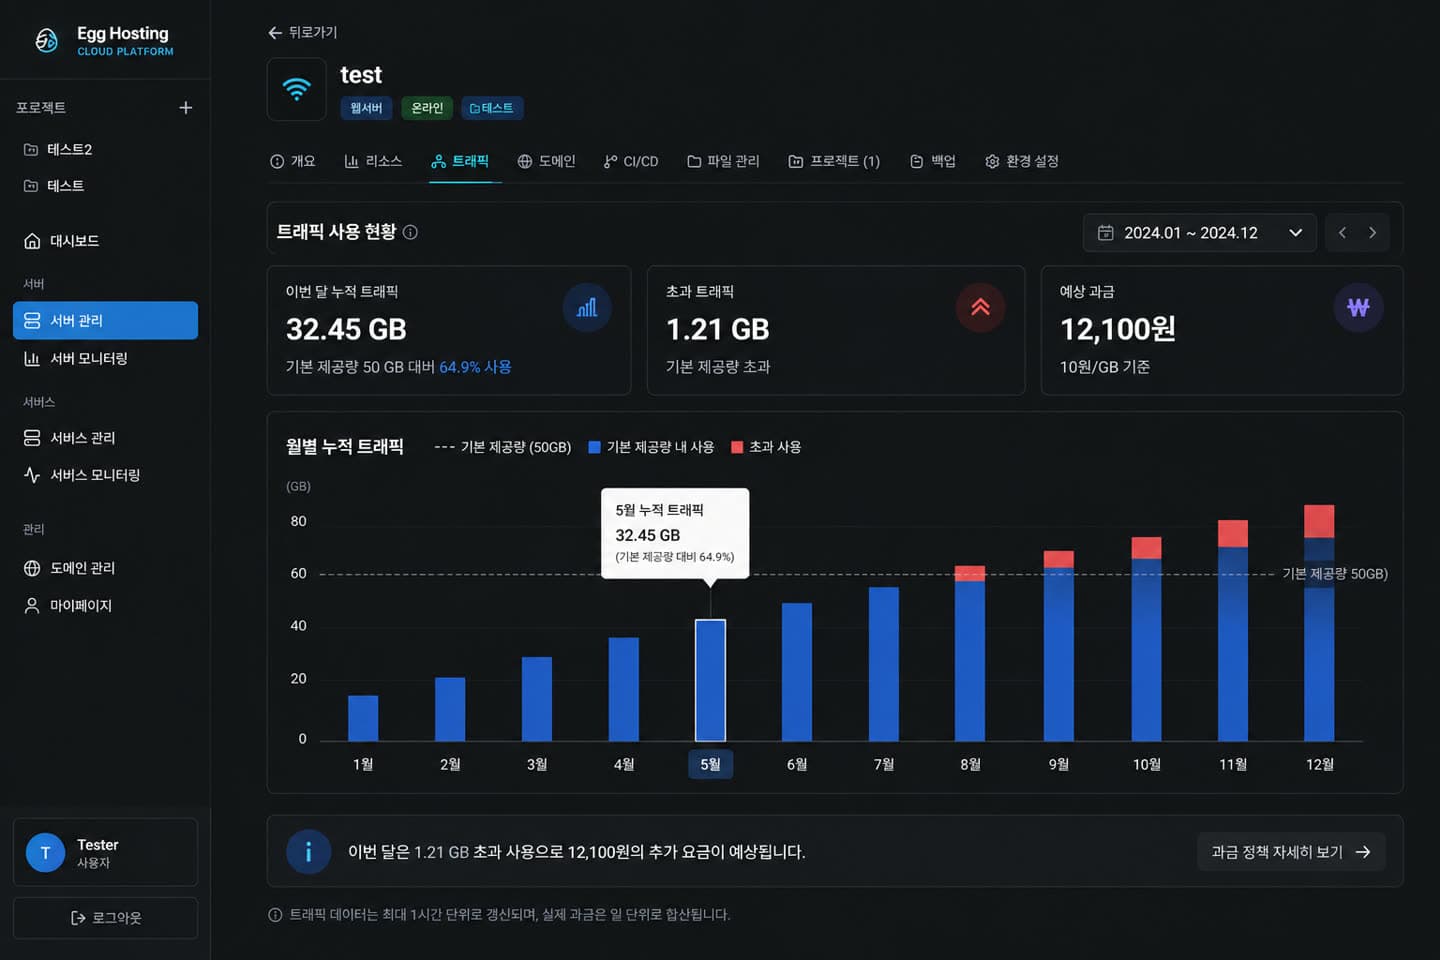1440x960 pixels.
Task: Open the CI/CD tab
Action: point(631,161)
